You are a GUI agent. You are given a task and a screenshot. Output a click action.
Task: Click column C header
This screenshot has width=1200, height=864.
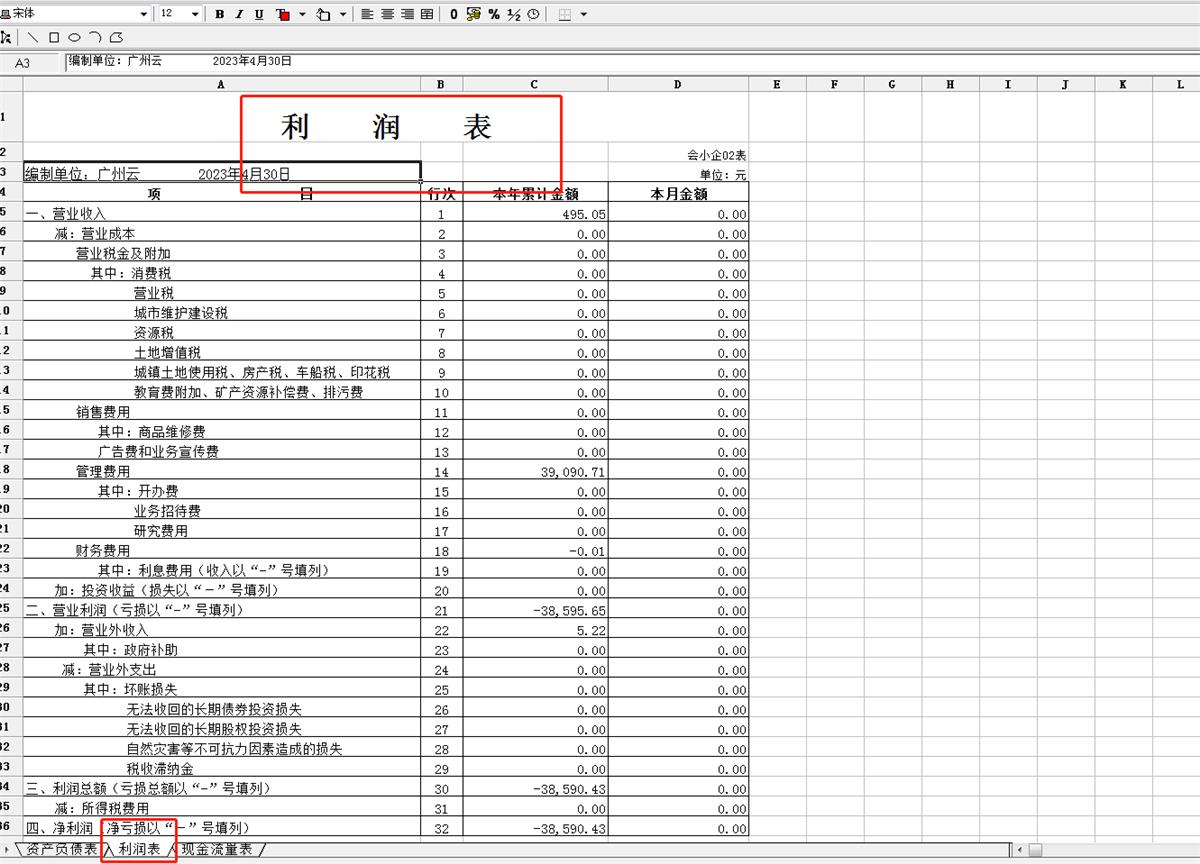[x=535, y=85]
